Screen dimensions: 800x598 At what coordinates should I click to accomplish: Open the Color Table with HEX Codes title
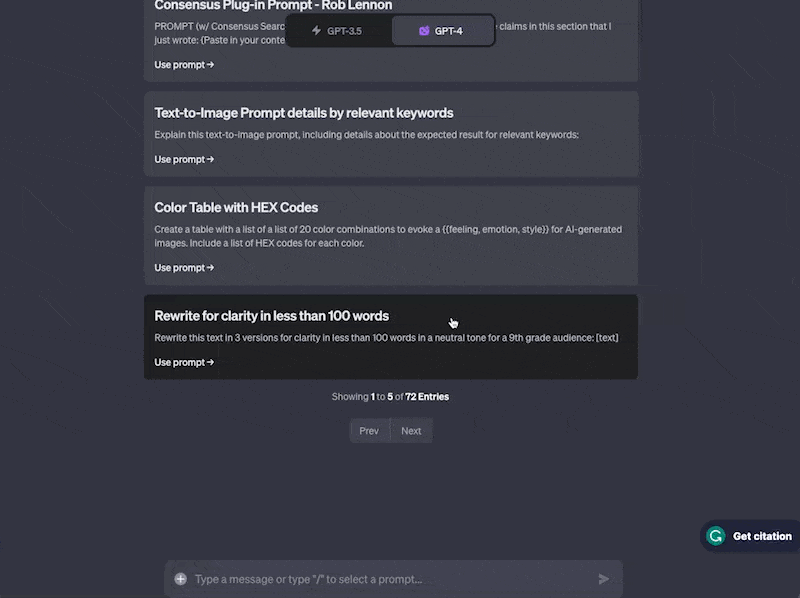click(x=236, y=208)
